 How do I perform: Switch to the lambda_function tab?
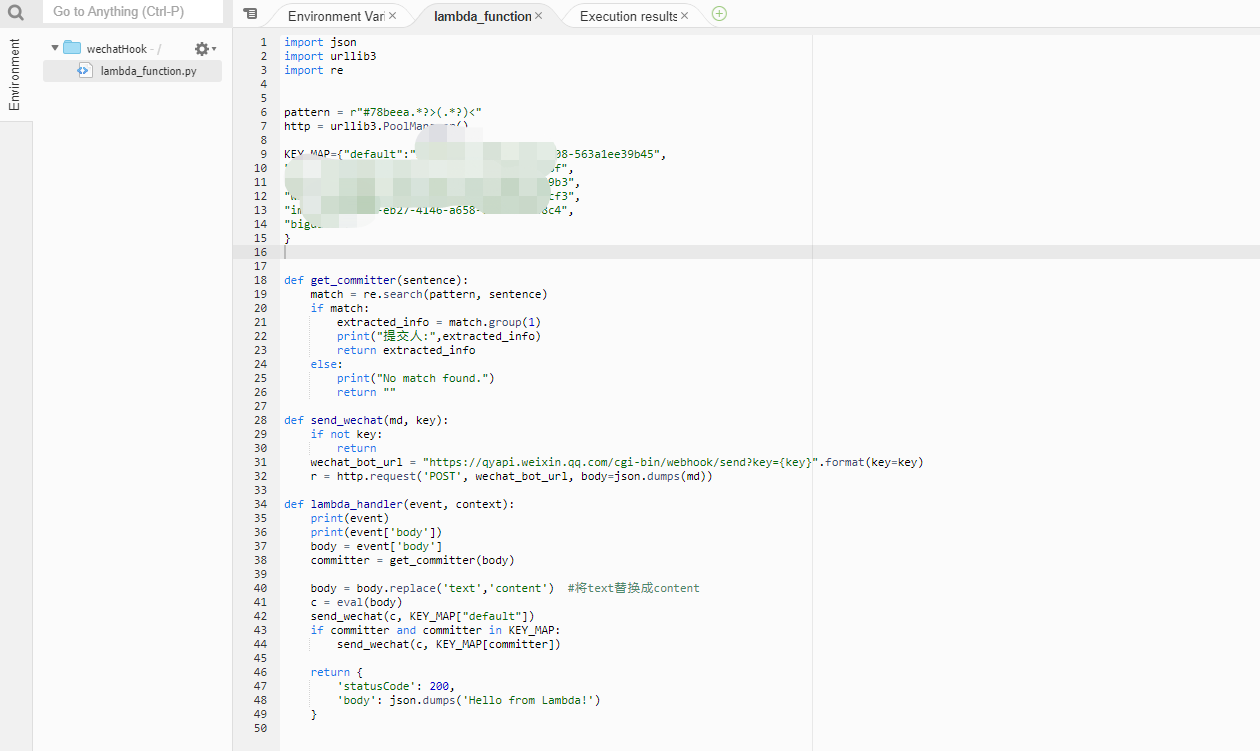482,16
